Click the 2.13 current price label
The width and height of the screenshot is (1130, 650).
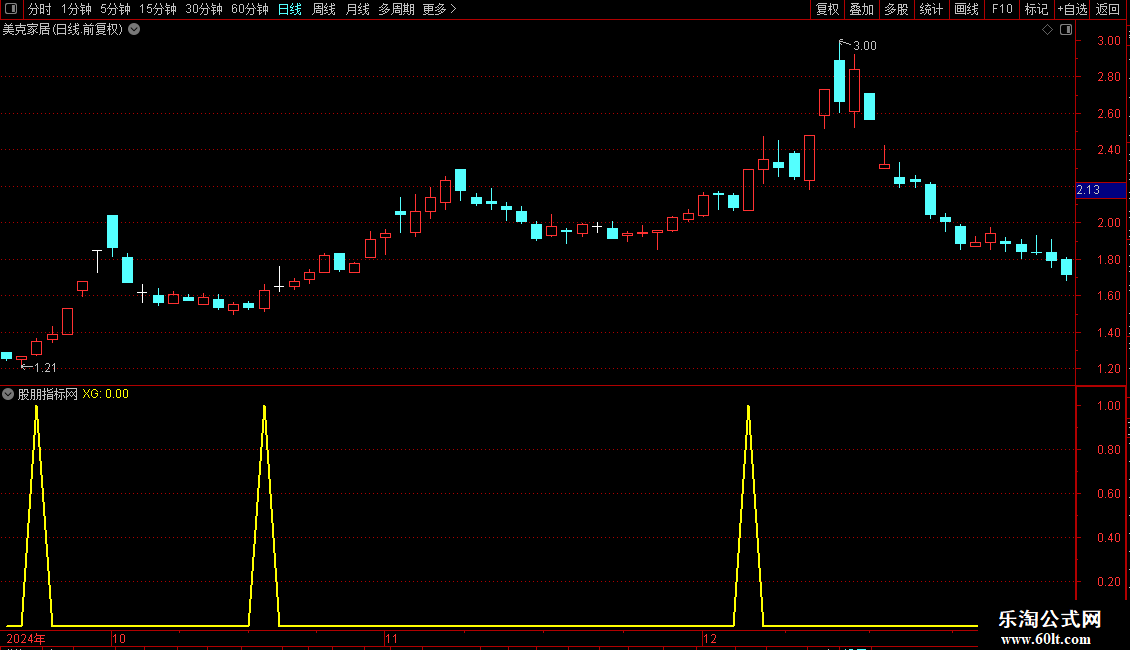1088,190
